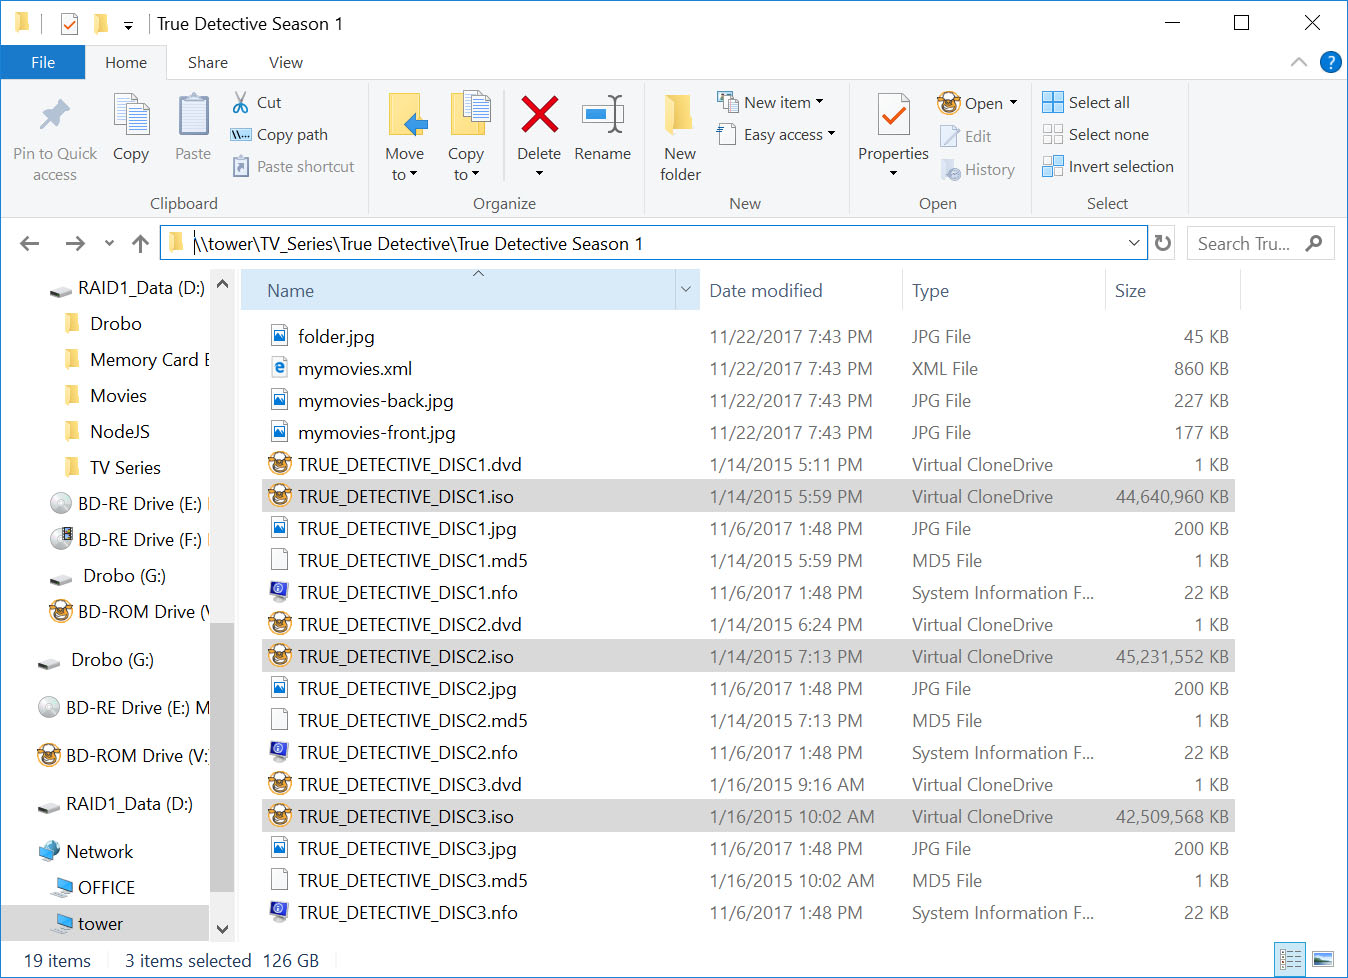
Task: Open the File menu
Action: 43,62
